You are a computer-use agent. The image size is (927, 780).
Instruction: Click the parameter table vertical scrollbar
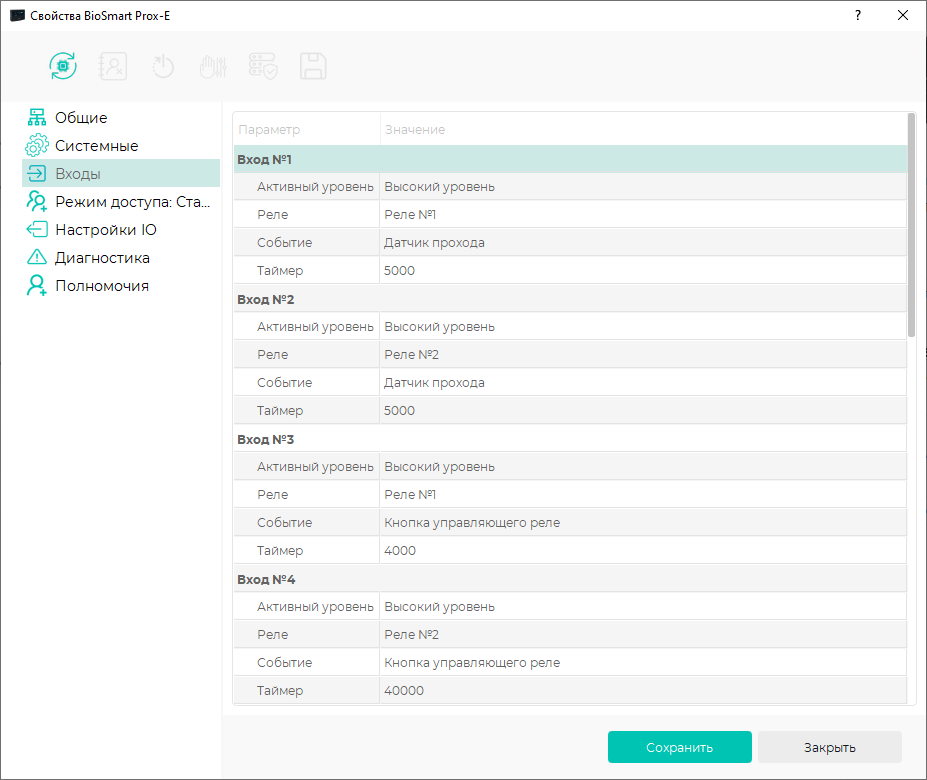[x=911, y=225]
